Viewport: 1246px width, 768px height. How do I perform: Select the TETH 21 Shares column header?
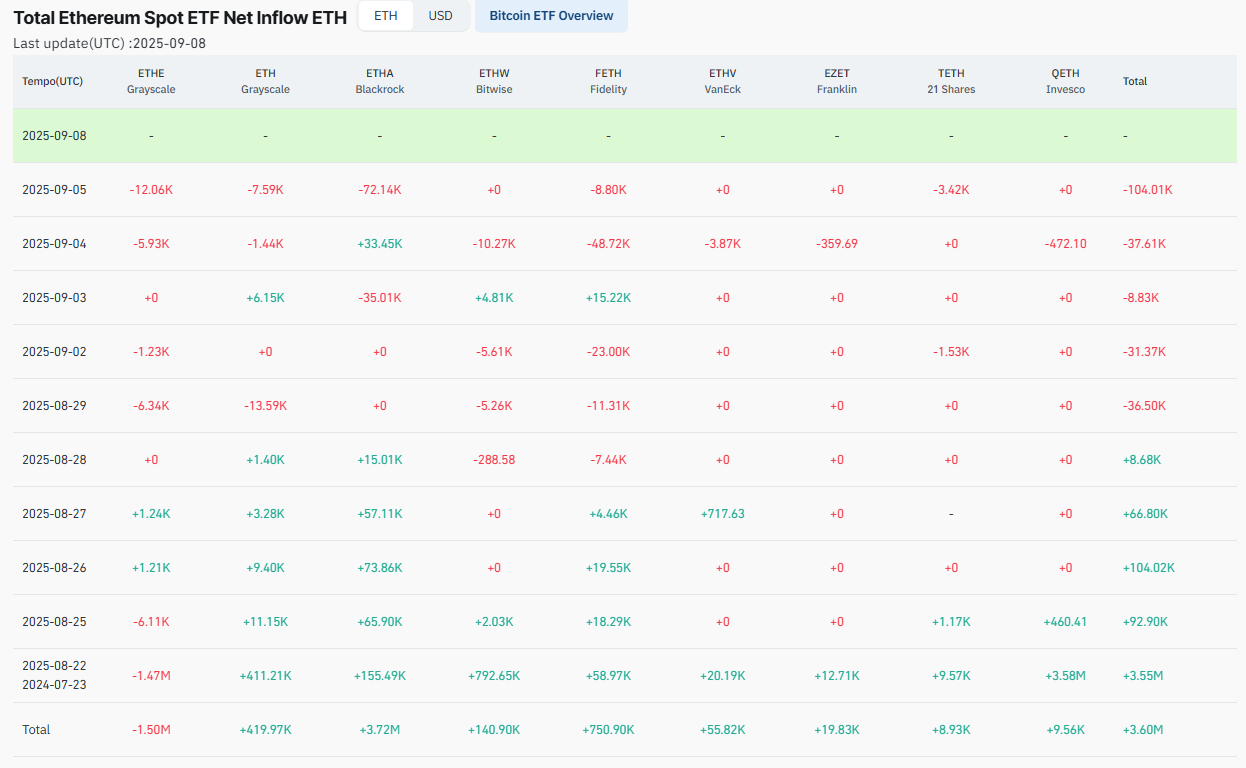951,81
